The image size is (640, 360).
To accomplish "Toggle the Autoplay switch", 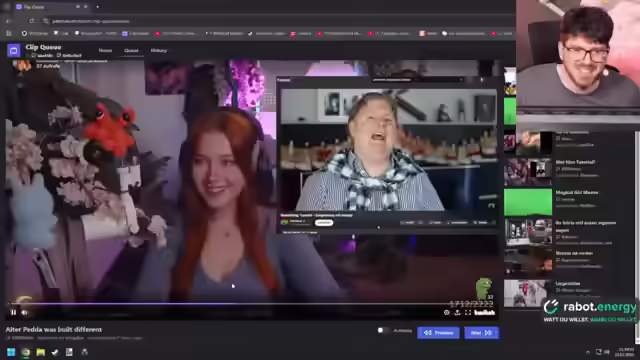I will coord(383,330).
